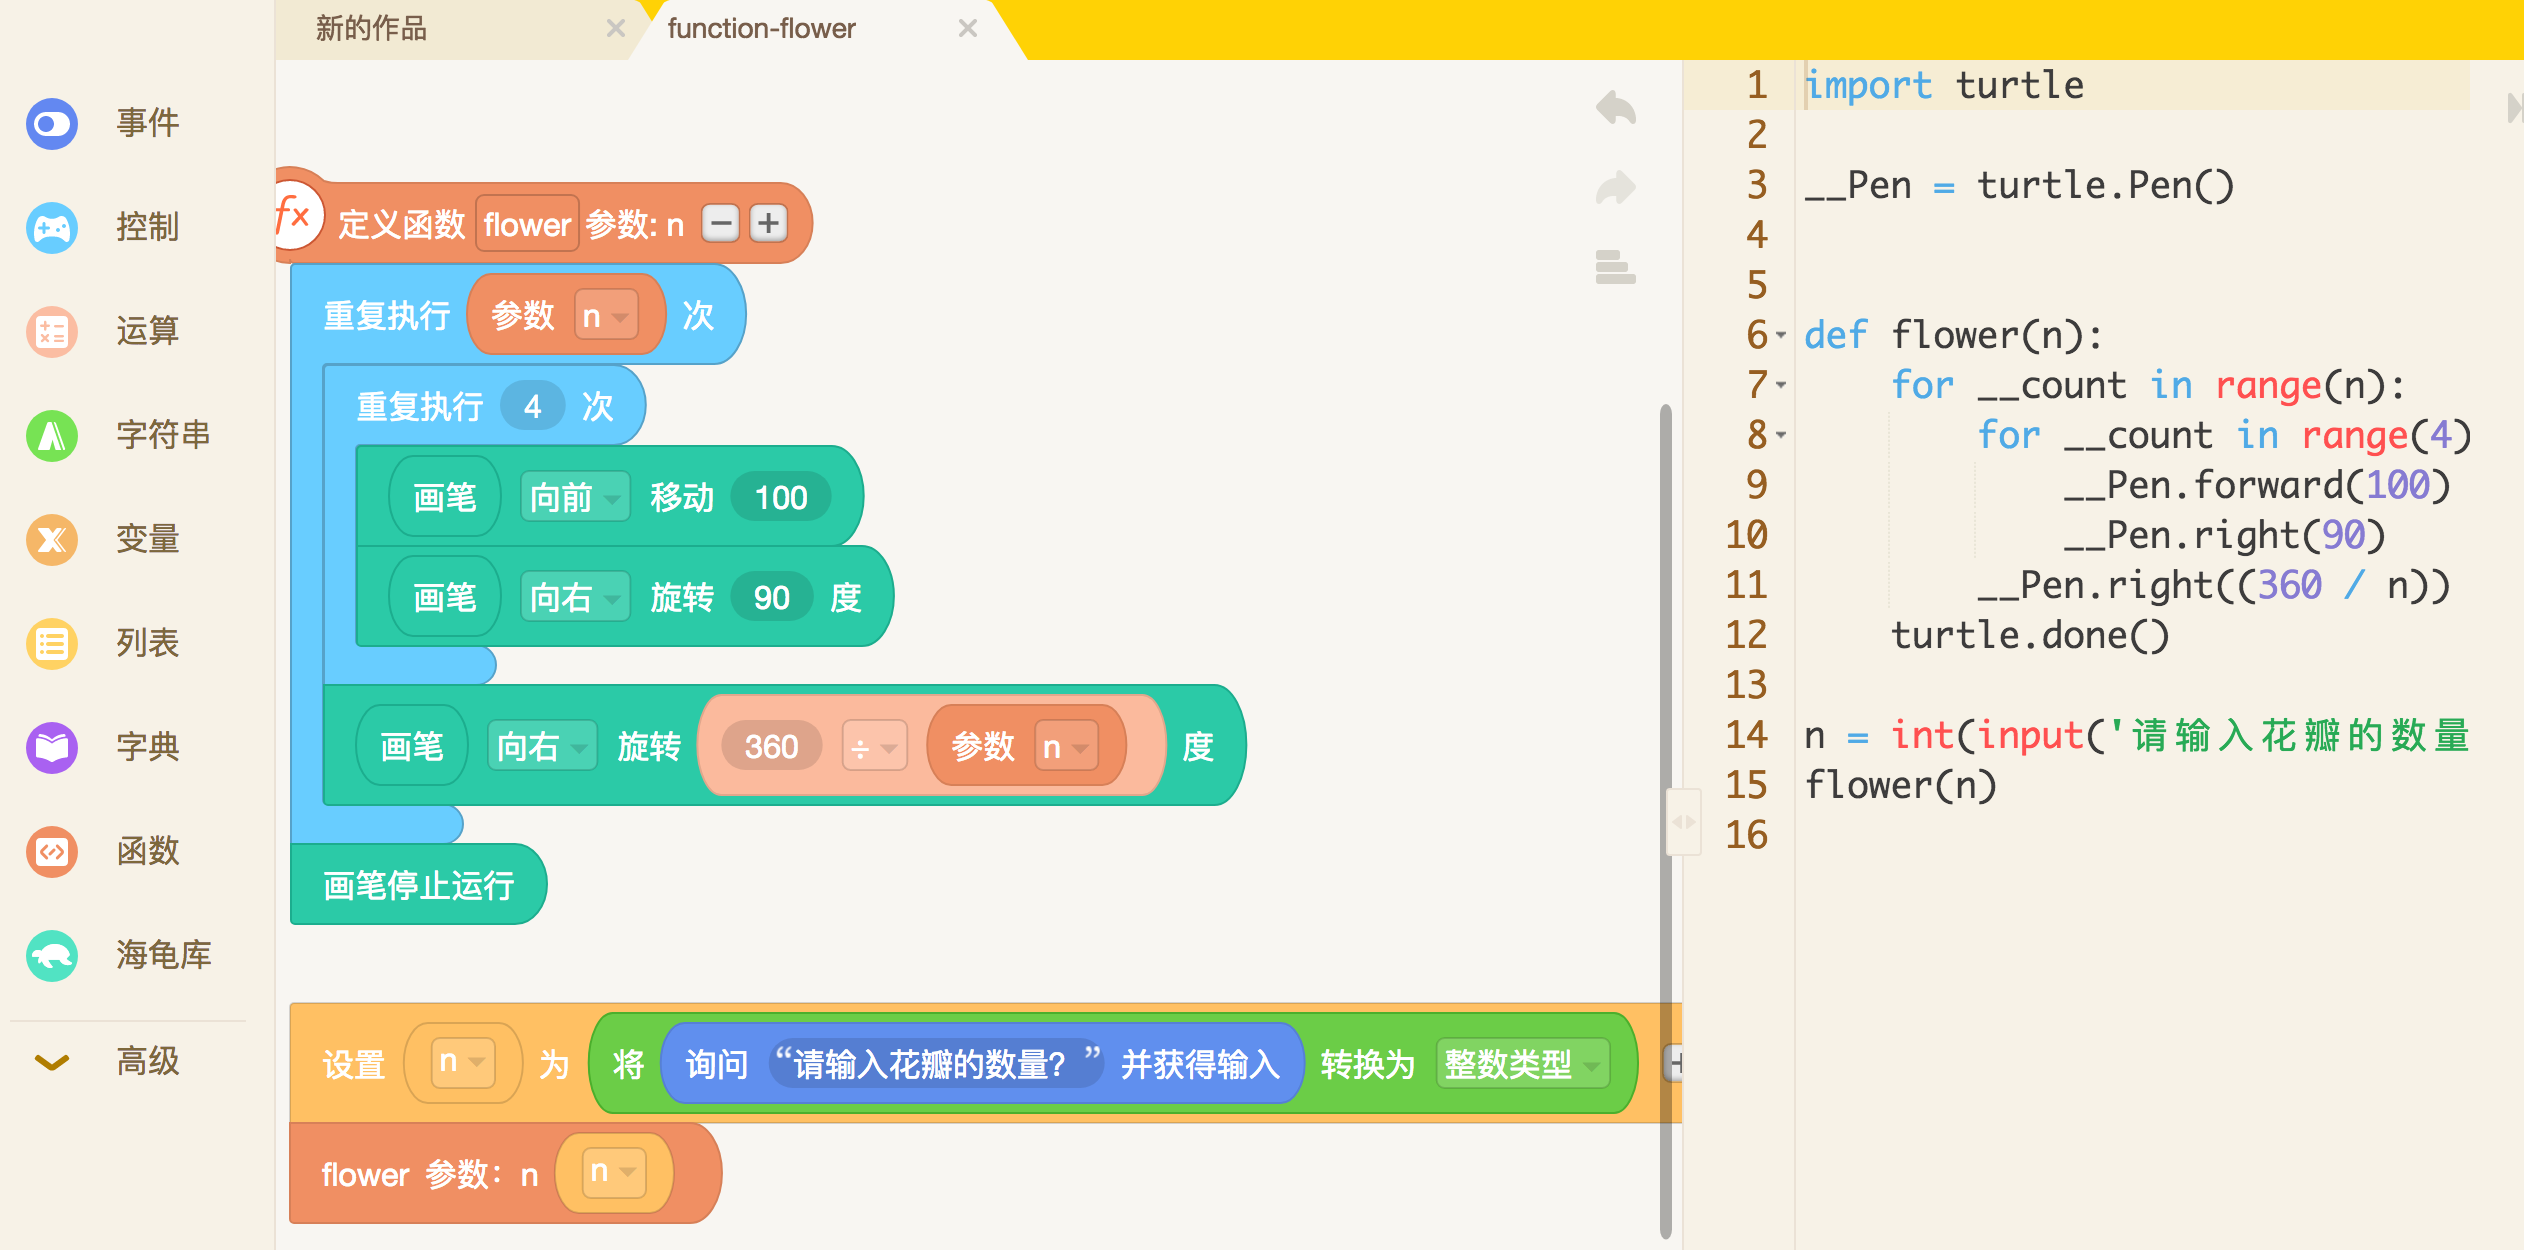Select the 控制 control category icon

(52, 228)
